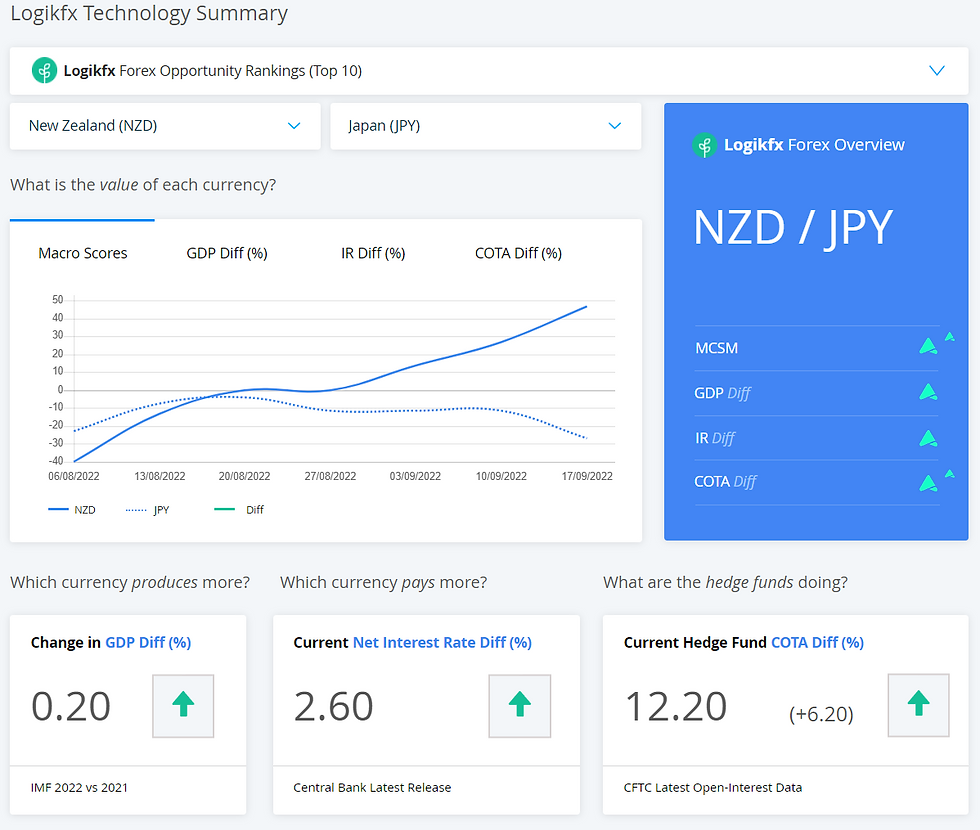This screenshot has height=830, width=980.
Task: Click the NZD / JPY pair heading
Action: click(x=793, y=228)
